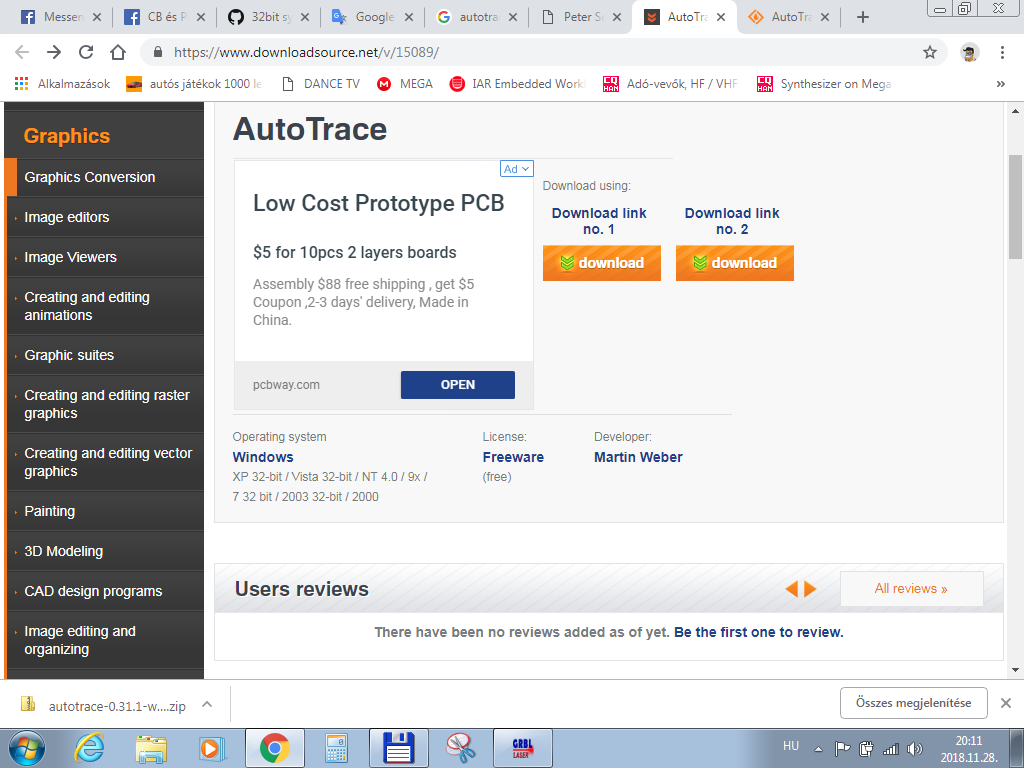1024x768 pixels.
Task: Open the browser home page icon
Action: (x=118, y=52)
